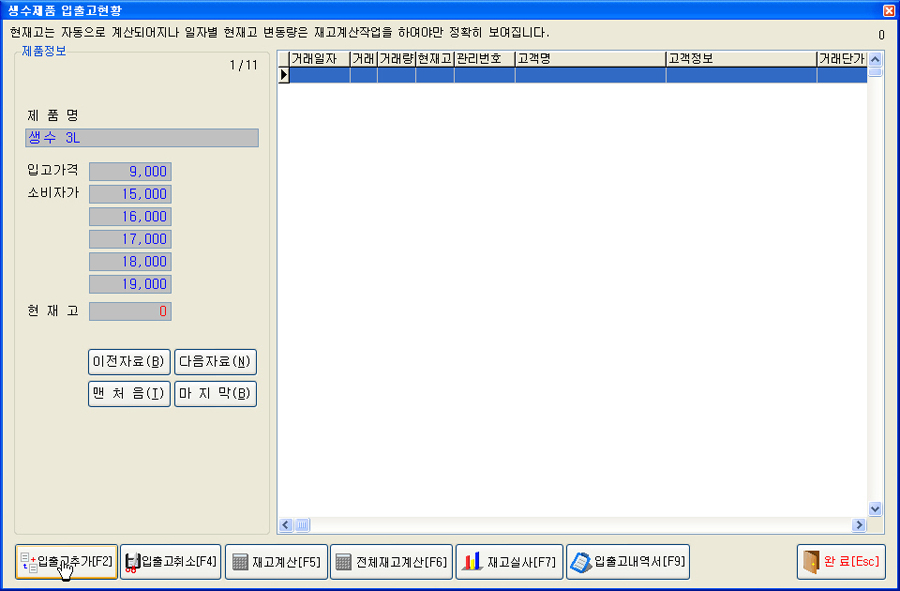
Task: Click the price field 16,000
Action: [x=130, y=216]
